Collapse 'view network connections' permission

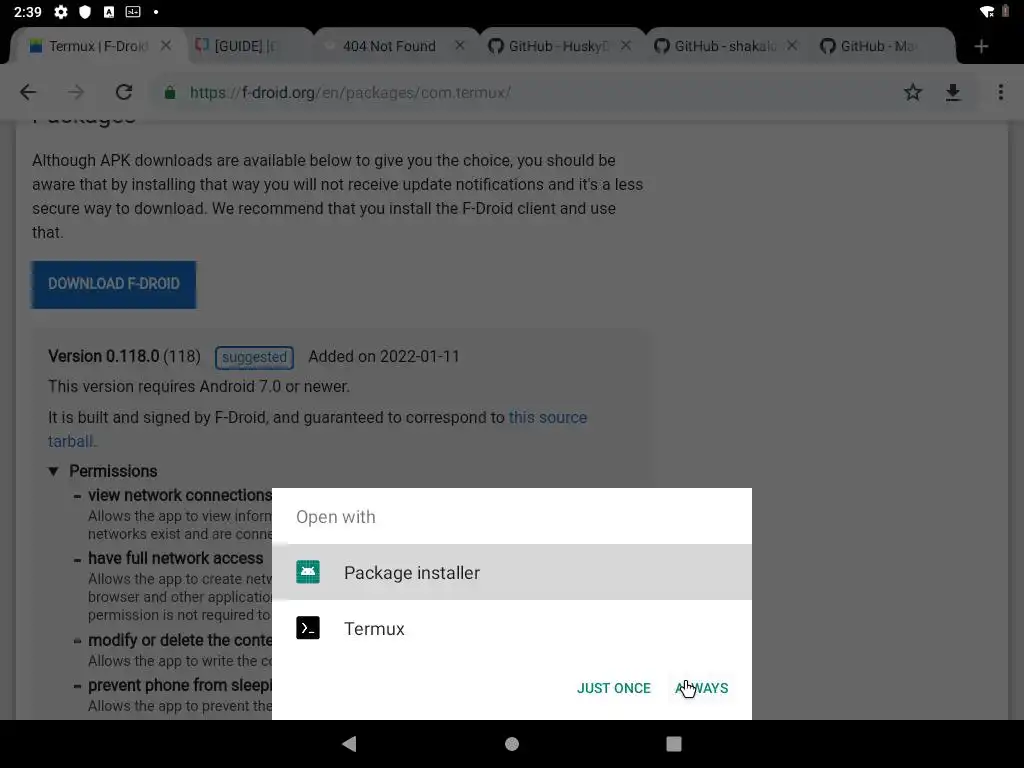[x=77, y=496]
